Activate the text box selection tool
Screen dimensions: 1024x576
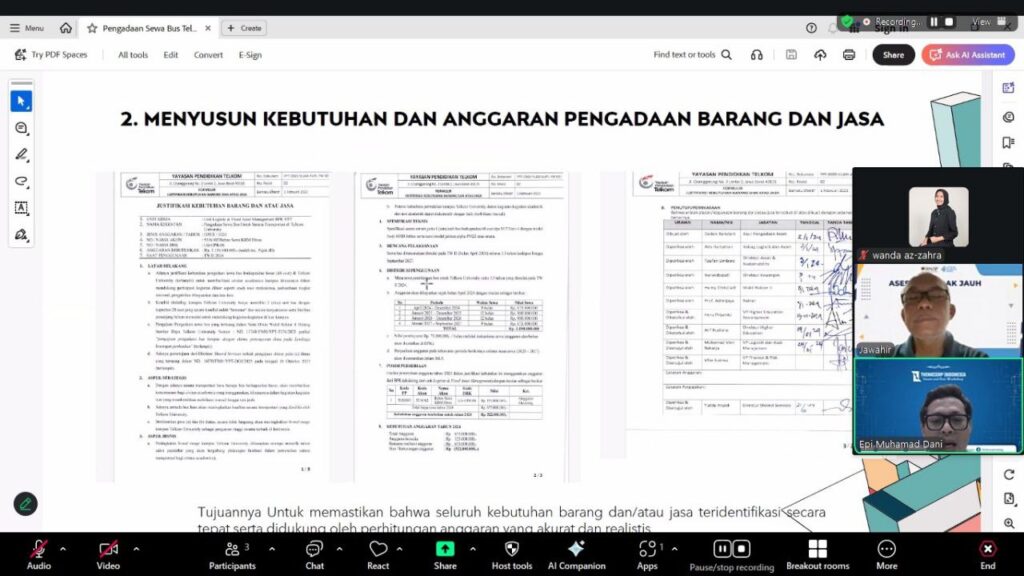tap(21, 208)
